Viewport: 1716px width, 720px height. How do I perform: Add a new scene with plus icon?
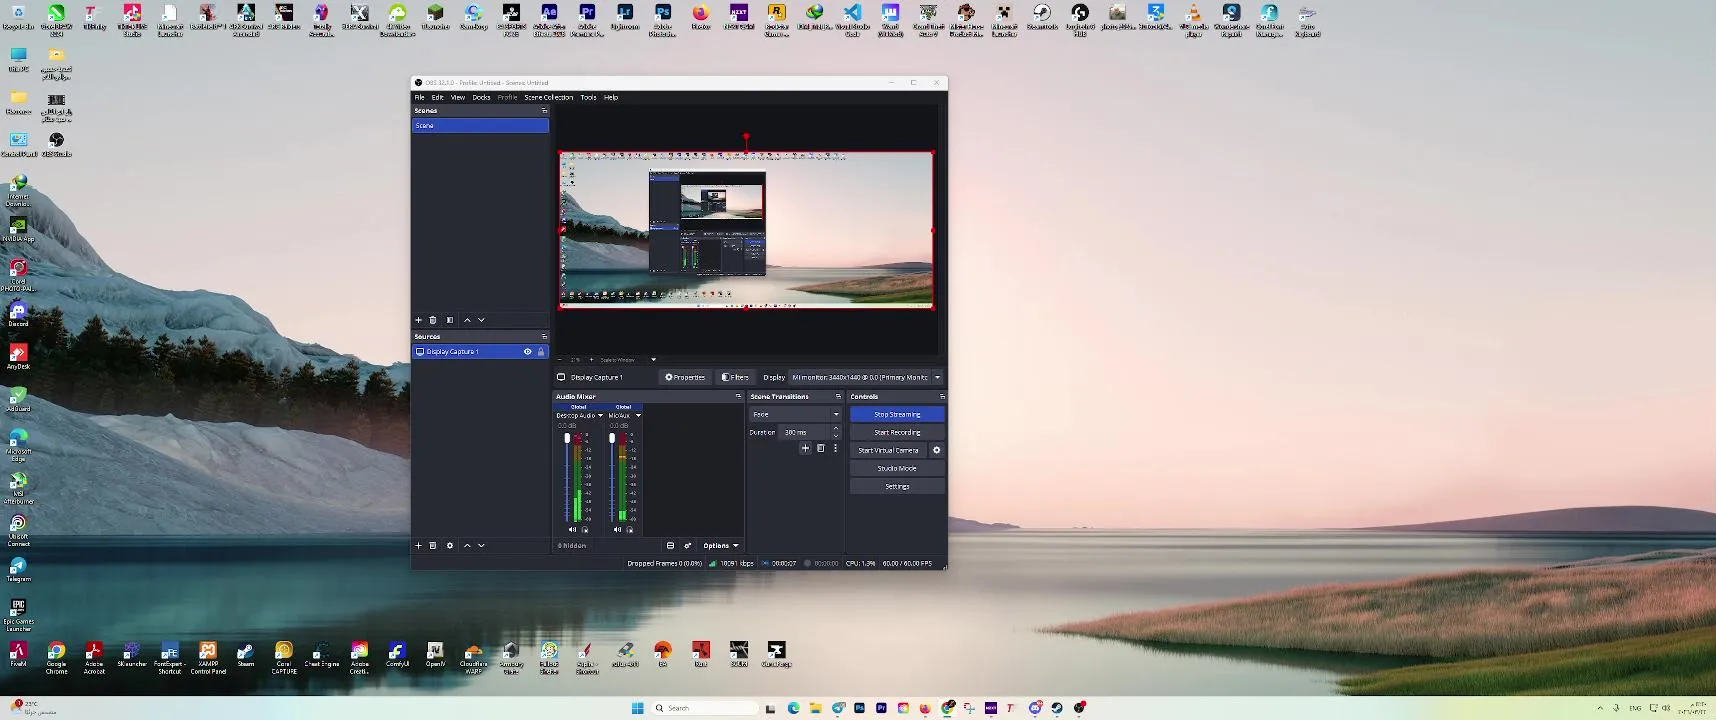(x=418, y=320)
